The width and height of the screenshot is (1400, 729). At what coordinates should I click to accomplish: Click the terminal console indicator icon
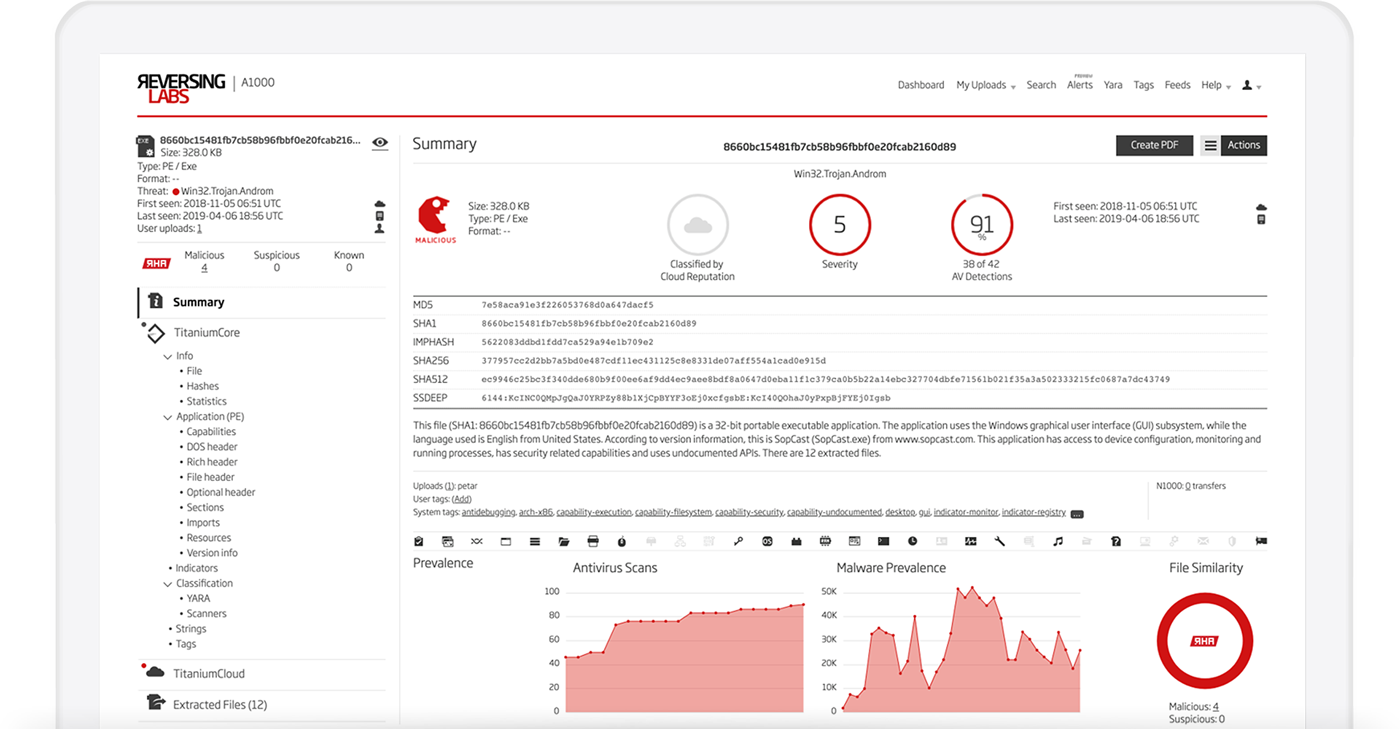click(883, 541)
